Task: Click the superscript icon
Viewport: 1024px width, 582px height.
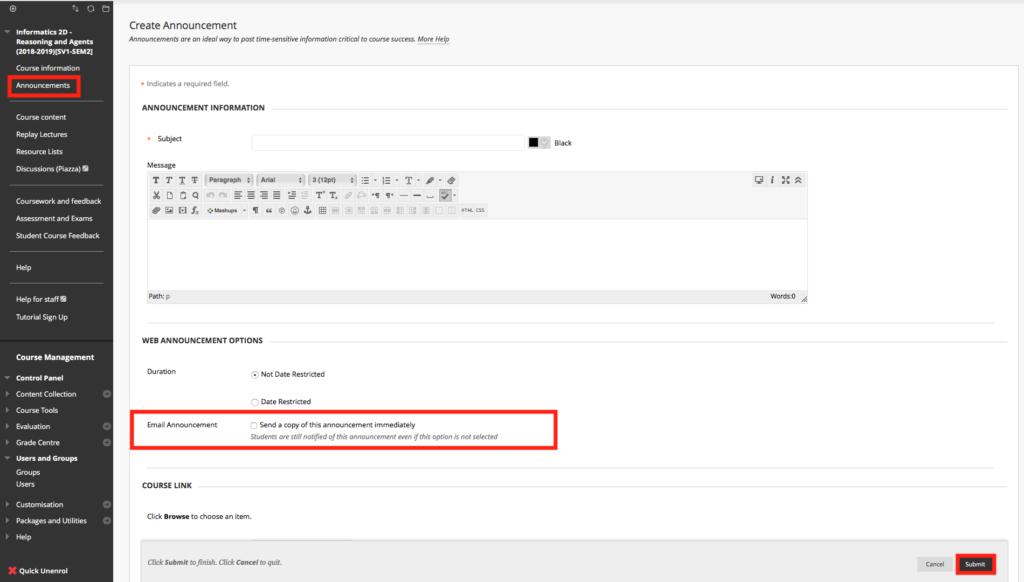Action: [320, 195]
